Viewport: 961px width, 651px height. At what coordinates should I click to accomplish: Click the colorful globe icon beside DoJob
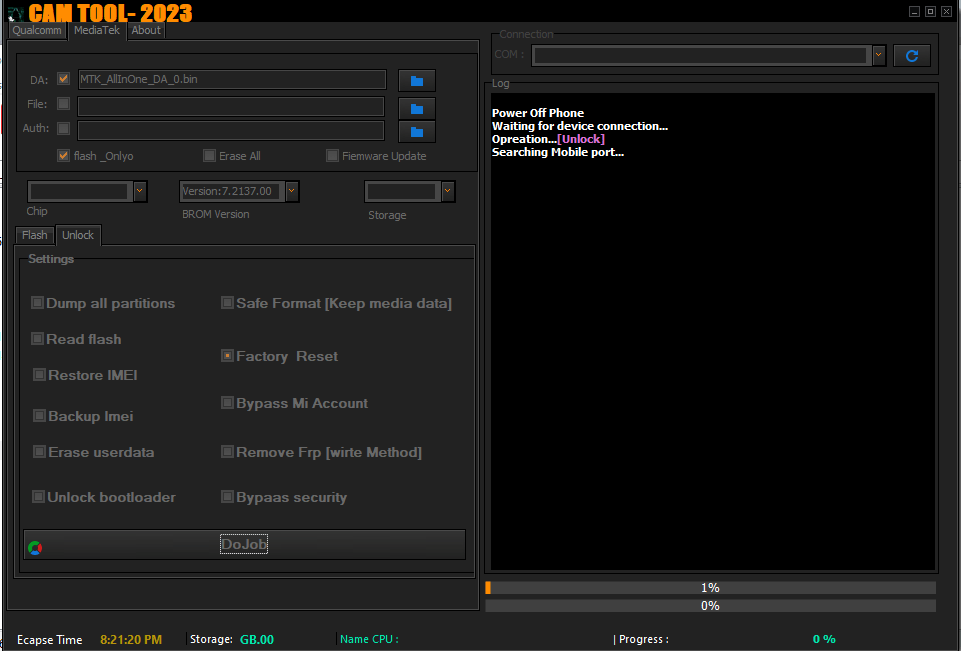[35, 544]
